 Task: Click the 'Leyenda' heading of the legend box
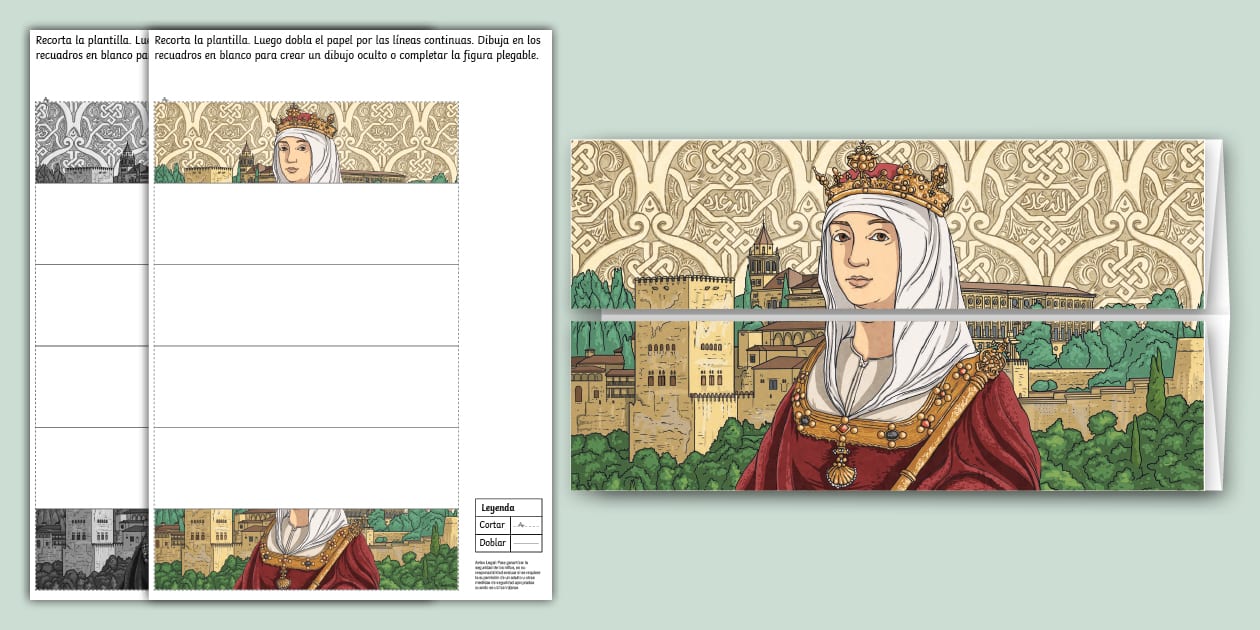[497, 507]
